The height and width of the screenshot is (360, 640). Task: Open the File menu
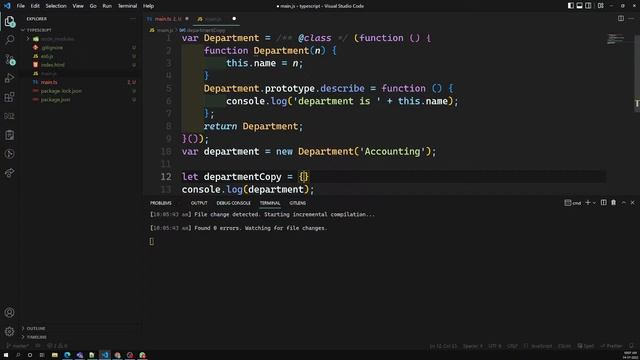[x=20, y=6]
